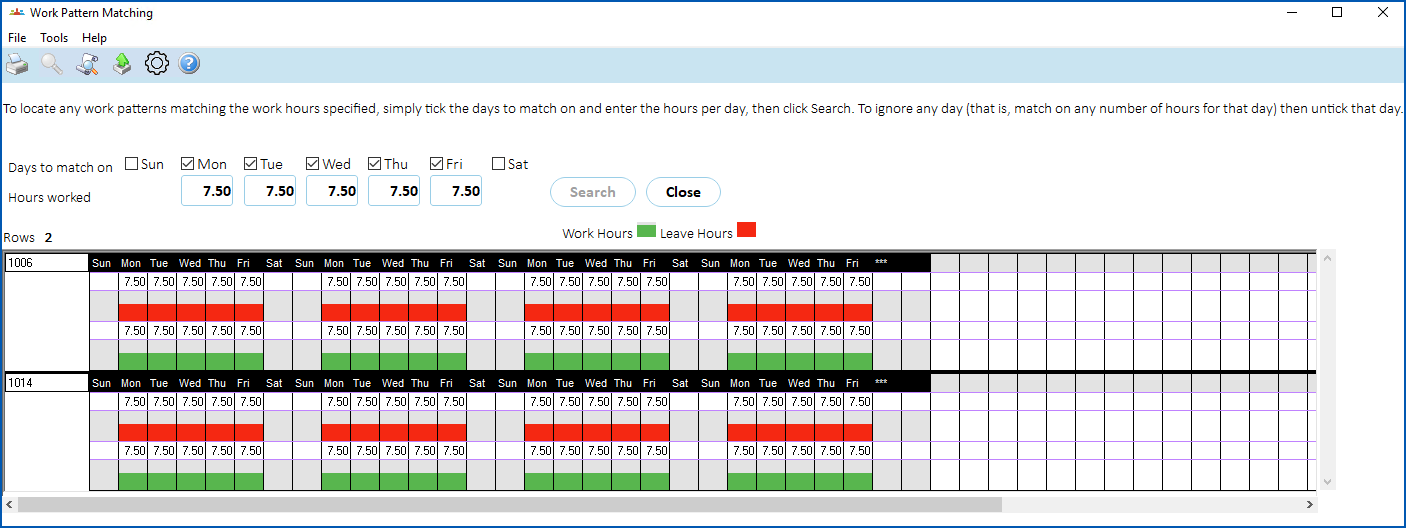
Task: Click the horizontal scrollbar right arrow
Action: [x=1310, y=505]
